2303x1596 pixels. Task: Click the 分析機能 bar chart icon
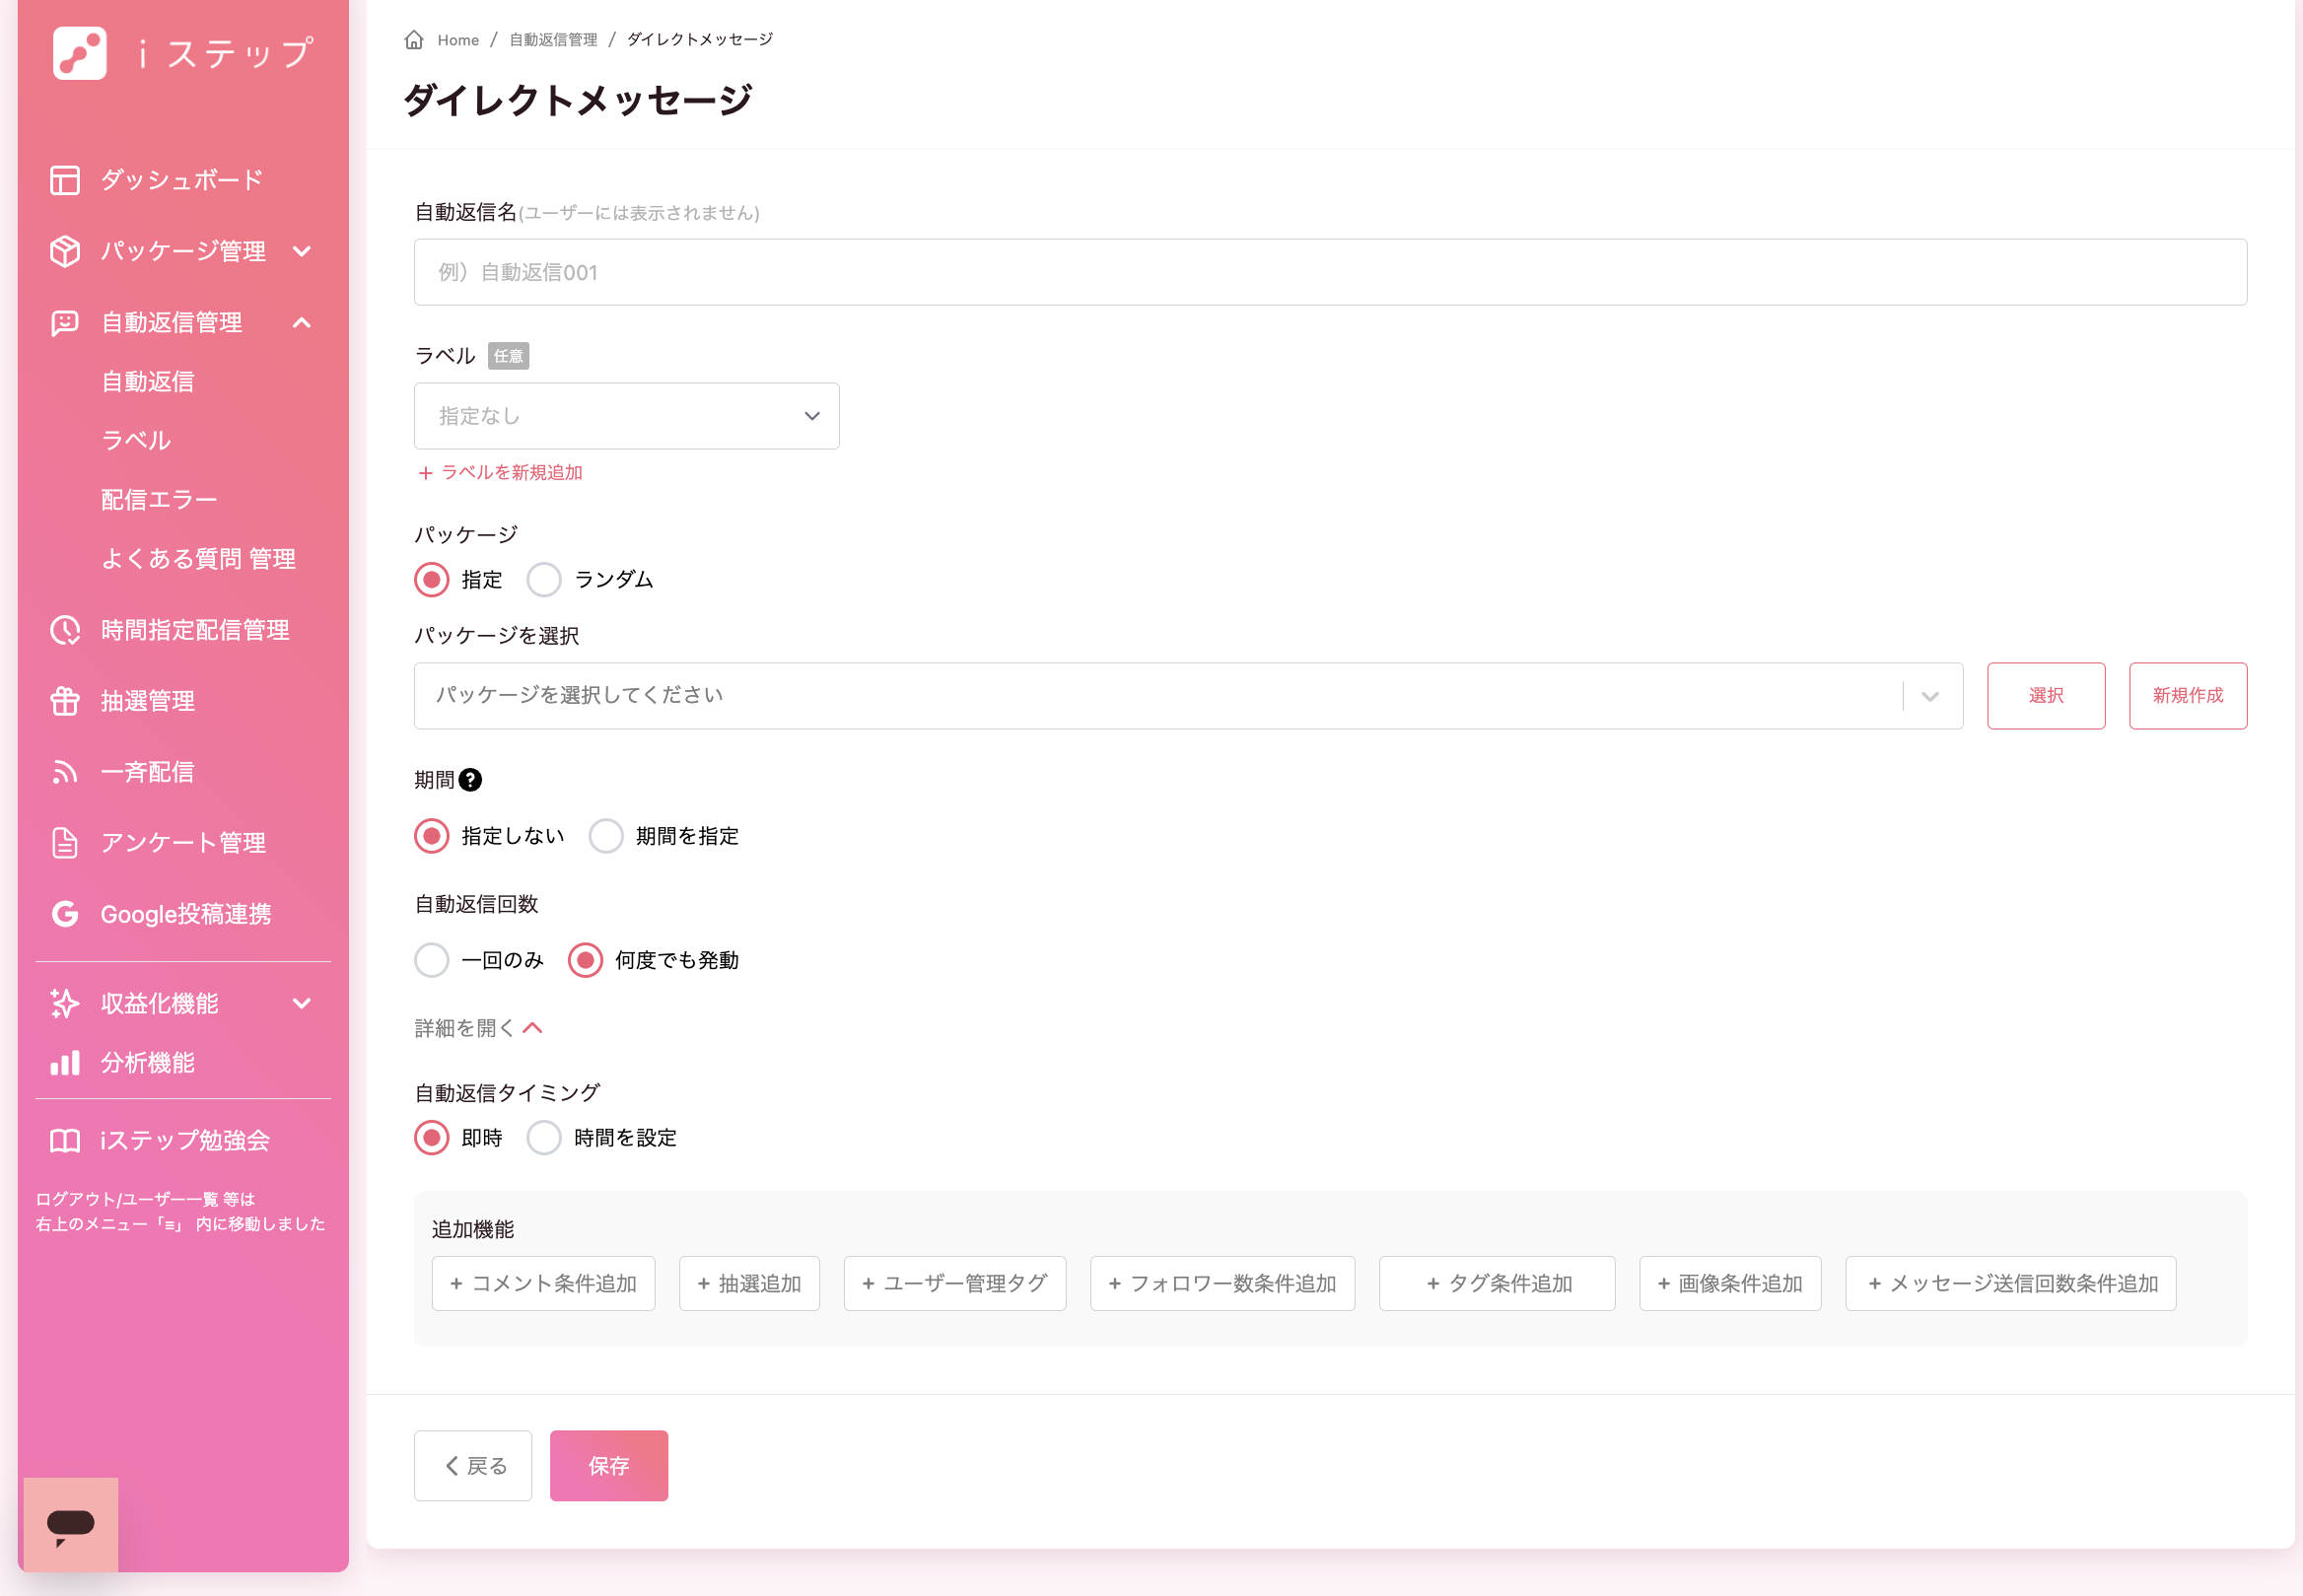pos(65,1063)
